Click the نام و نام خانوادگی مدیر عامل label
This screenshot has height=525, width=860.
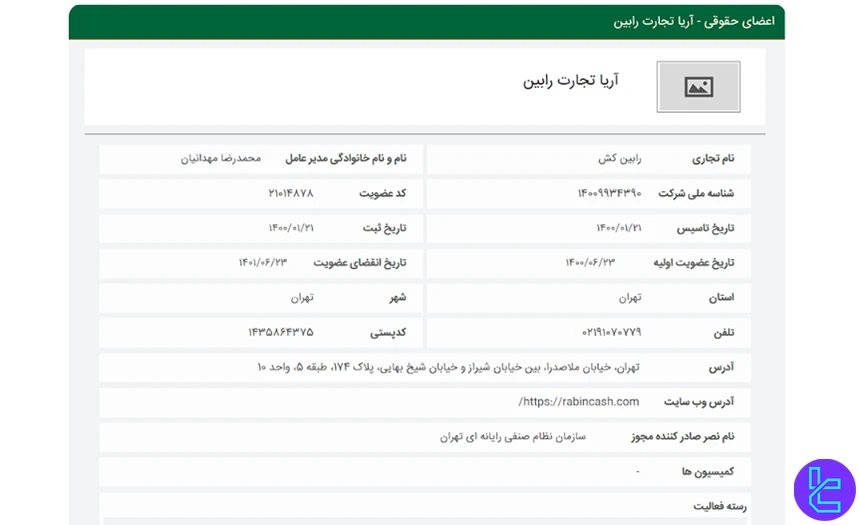point(346,159)
